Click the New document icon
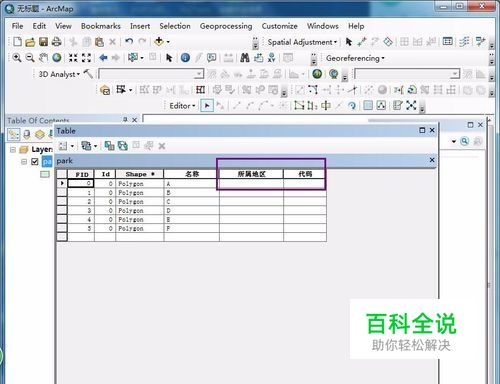The width and height of the screenshot is (500, 384). point(17,42)
